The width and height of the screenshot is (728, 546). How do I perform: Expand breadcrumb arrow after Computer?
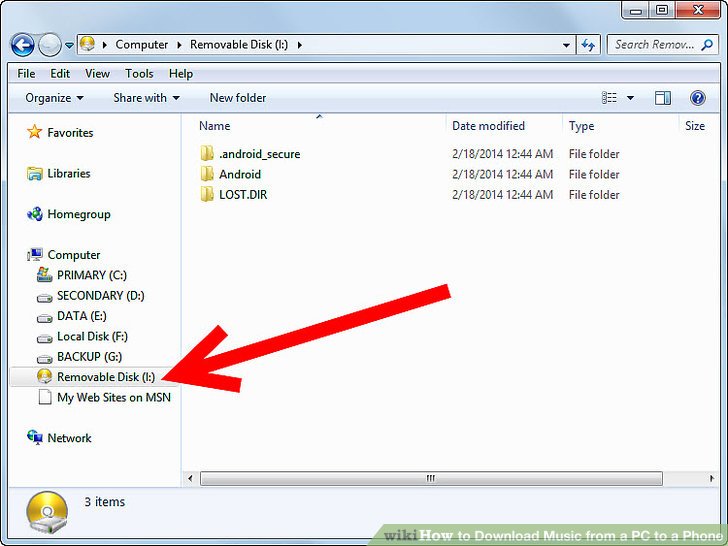tap(179, 45)
